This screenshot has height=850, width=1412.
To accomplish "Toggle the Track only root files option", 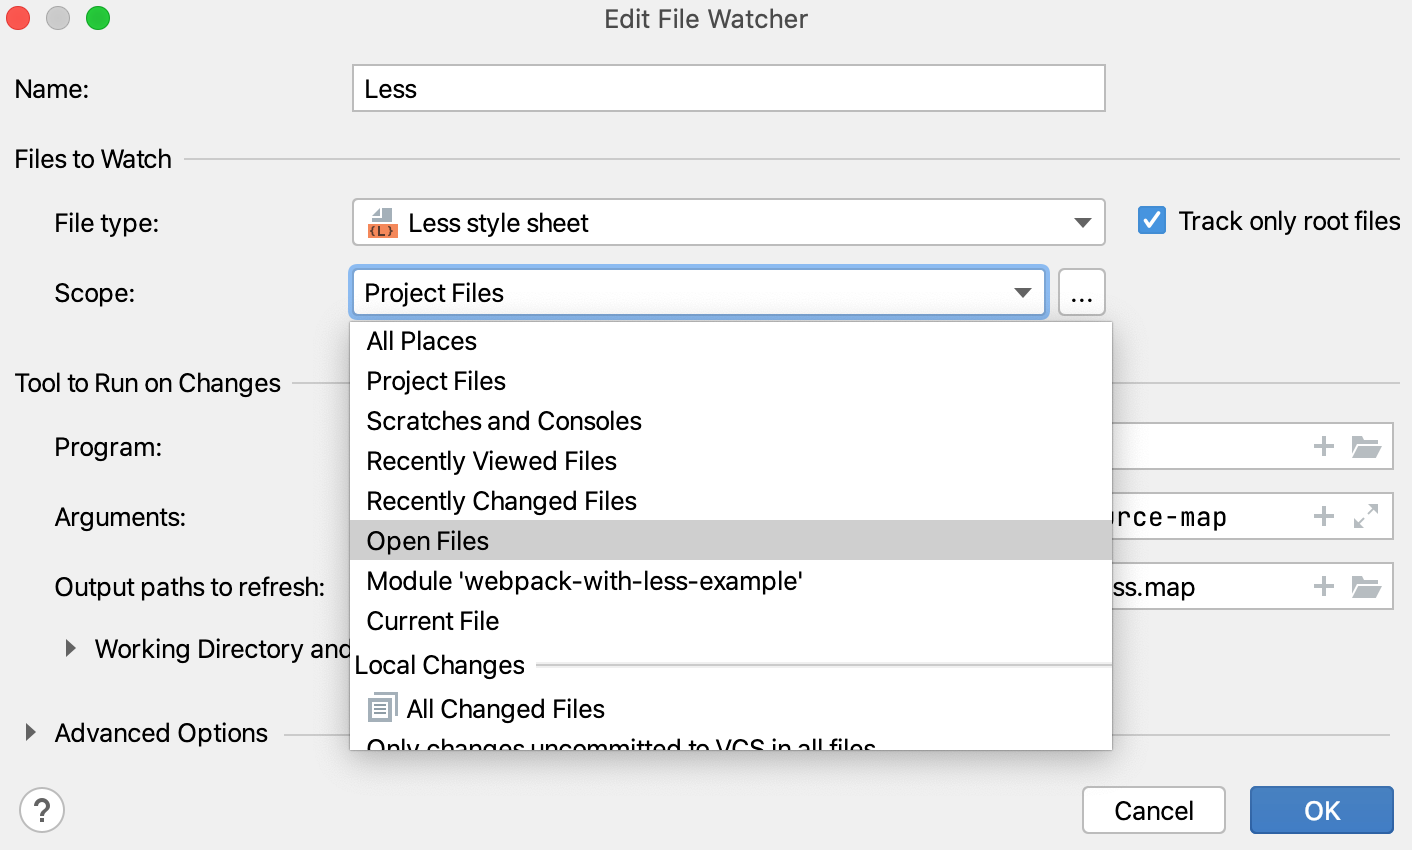I will coord(1151,221).
